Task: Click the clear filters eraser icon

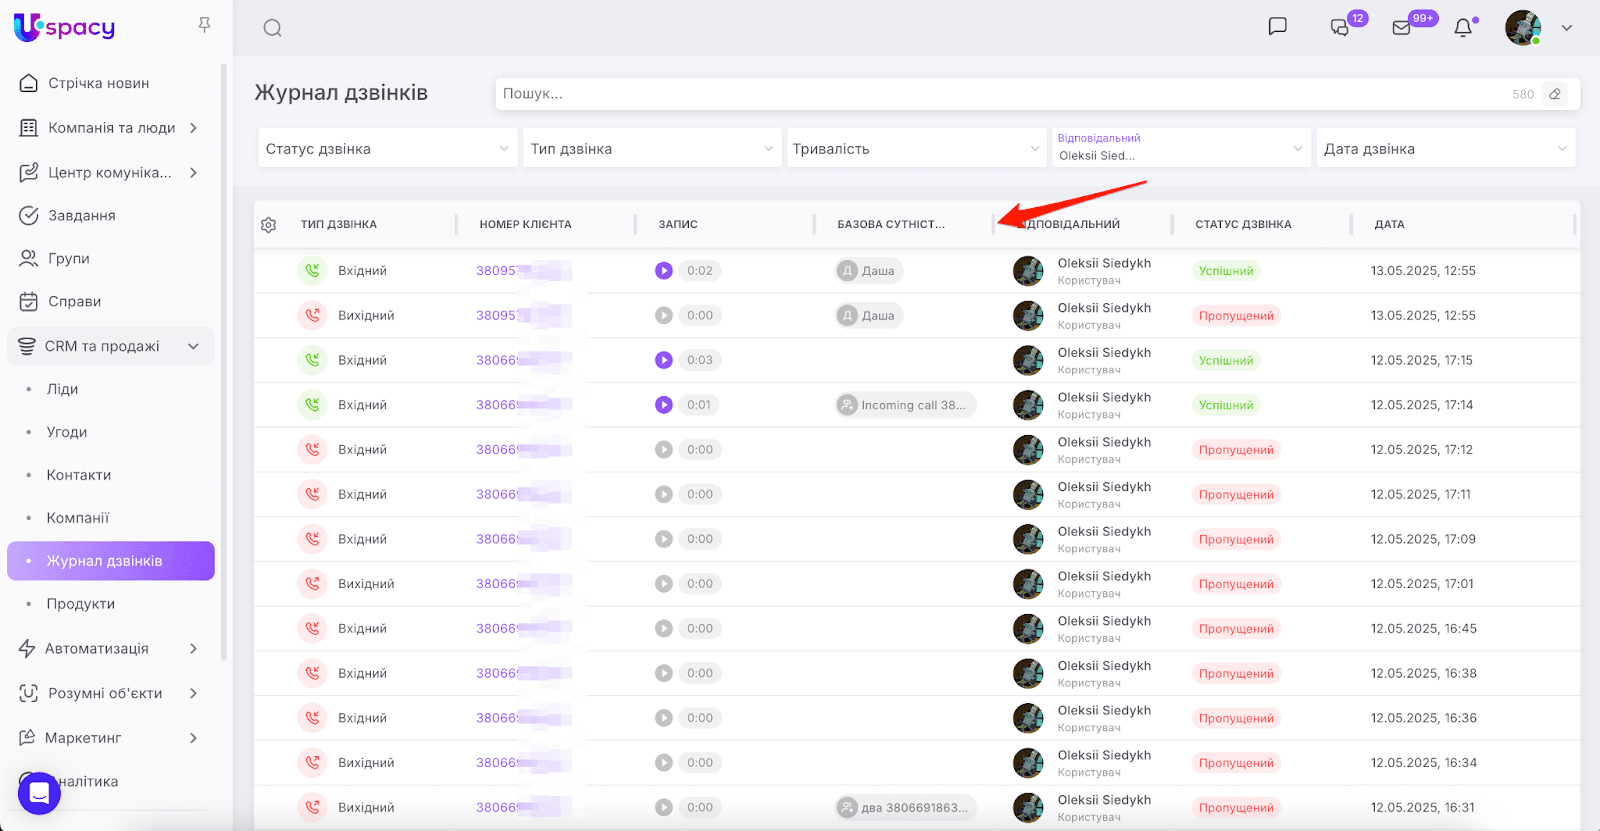Action: [1555, 94]
